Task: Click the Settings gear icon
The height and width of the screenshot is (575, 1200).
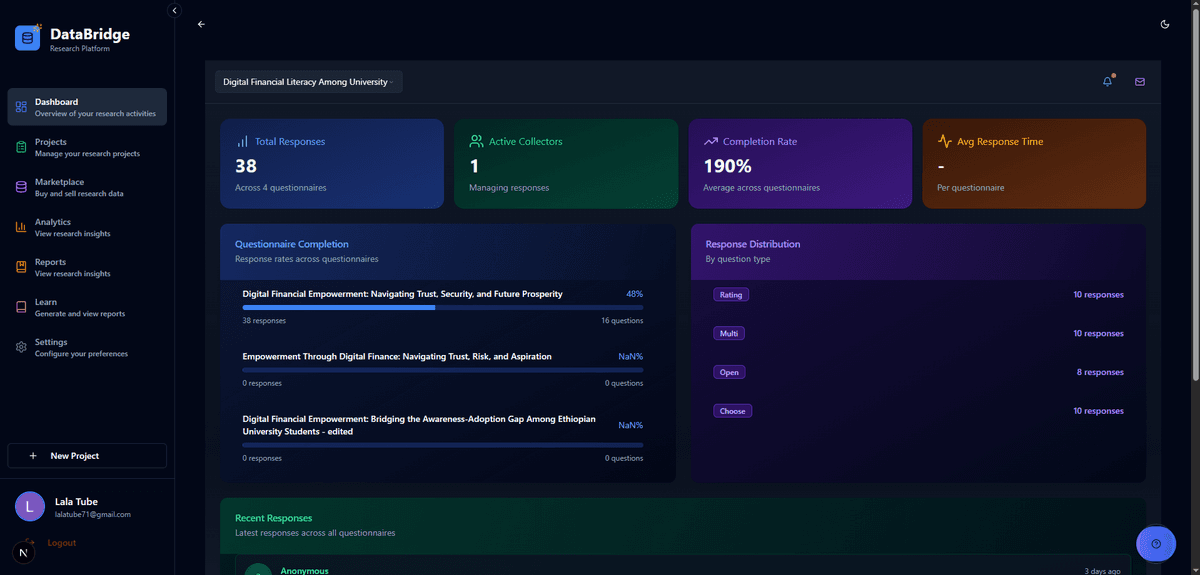Action: coord(21,347)
